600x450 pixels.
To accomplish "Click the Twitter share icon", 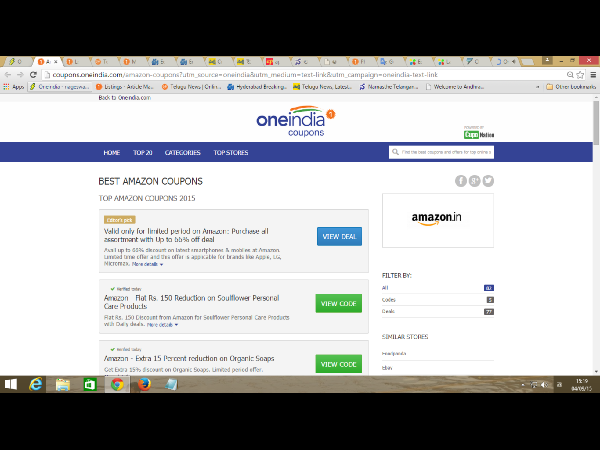I will click(489, 181).
